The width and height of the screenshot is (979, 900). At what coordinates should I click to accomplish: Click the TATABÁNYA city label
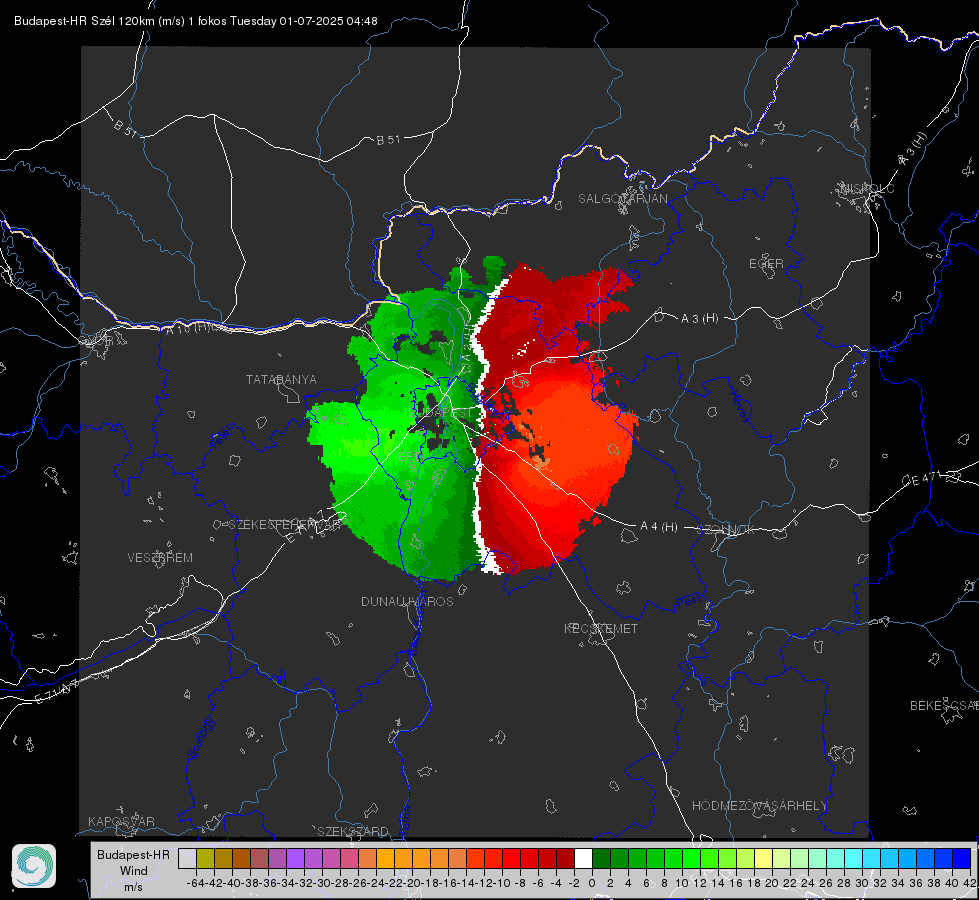click(281, 379)
